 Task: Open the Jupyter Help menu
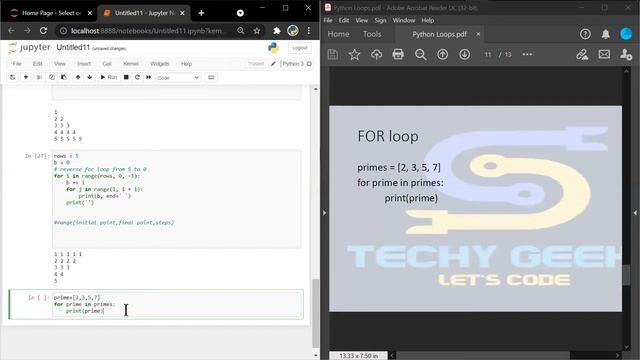pos(186,64)
